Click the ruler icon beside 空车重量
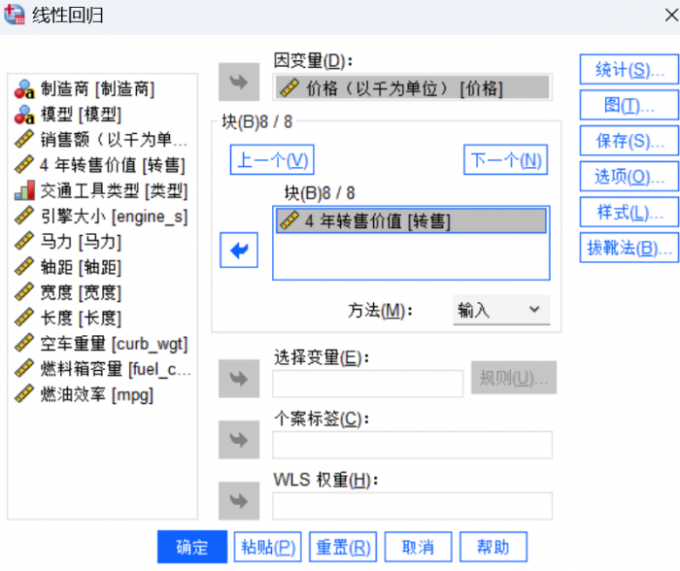Screen dimensions: 680x571 [24, 343]
